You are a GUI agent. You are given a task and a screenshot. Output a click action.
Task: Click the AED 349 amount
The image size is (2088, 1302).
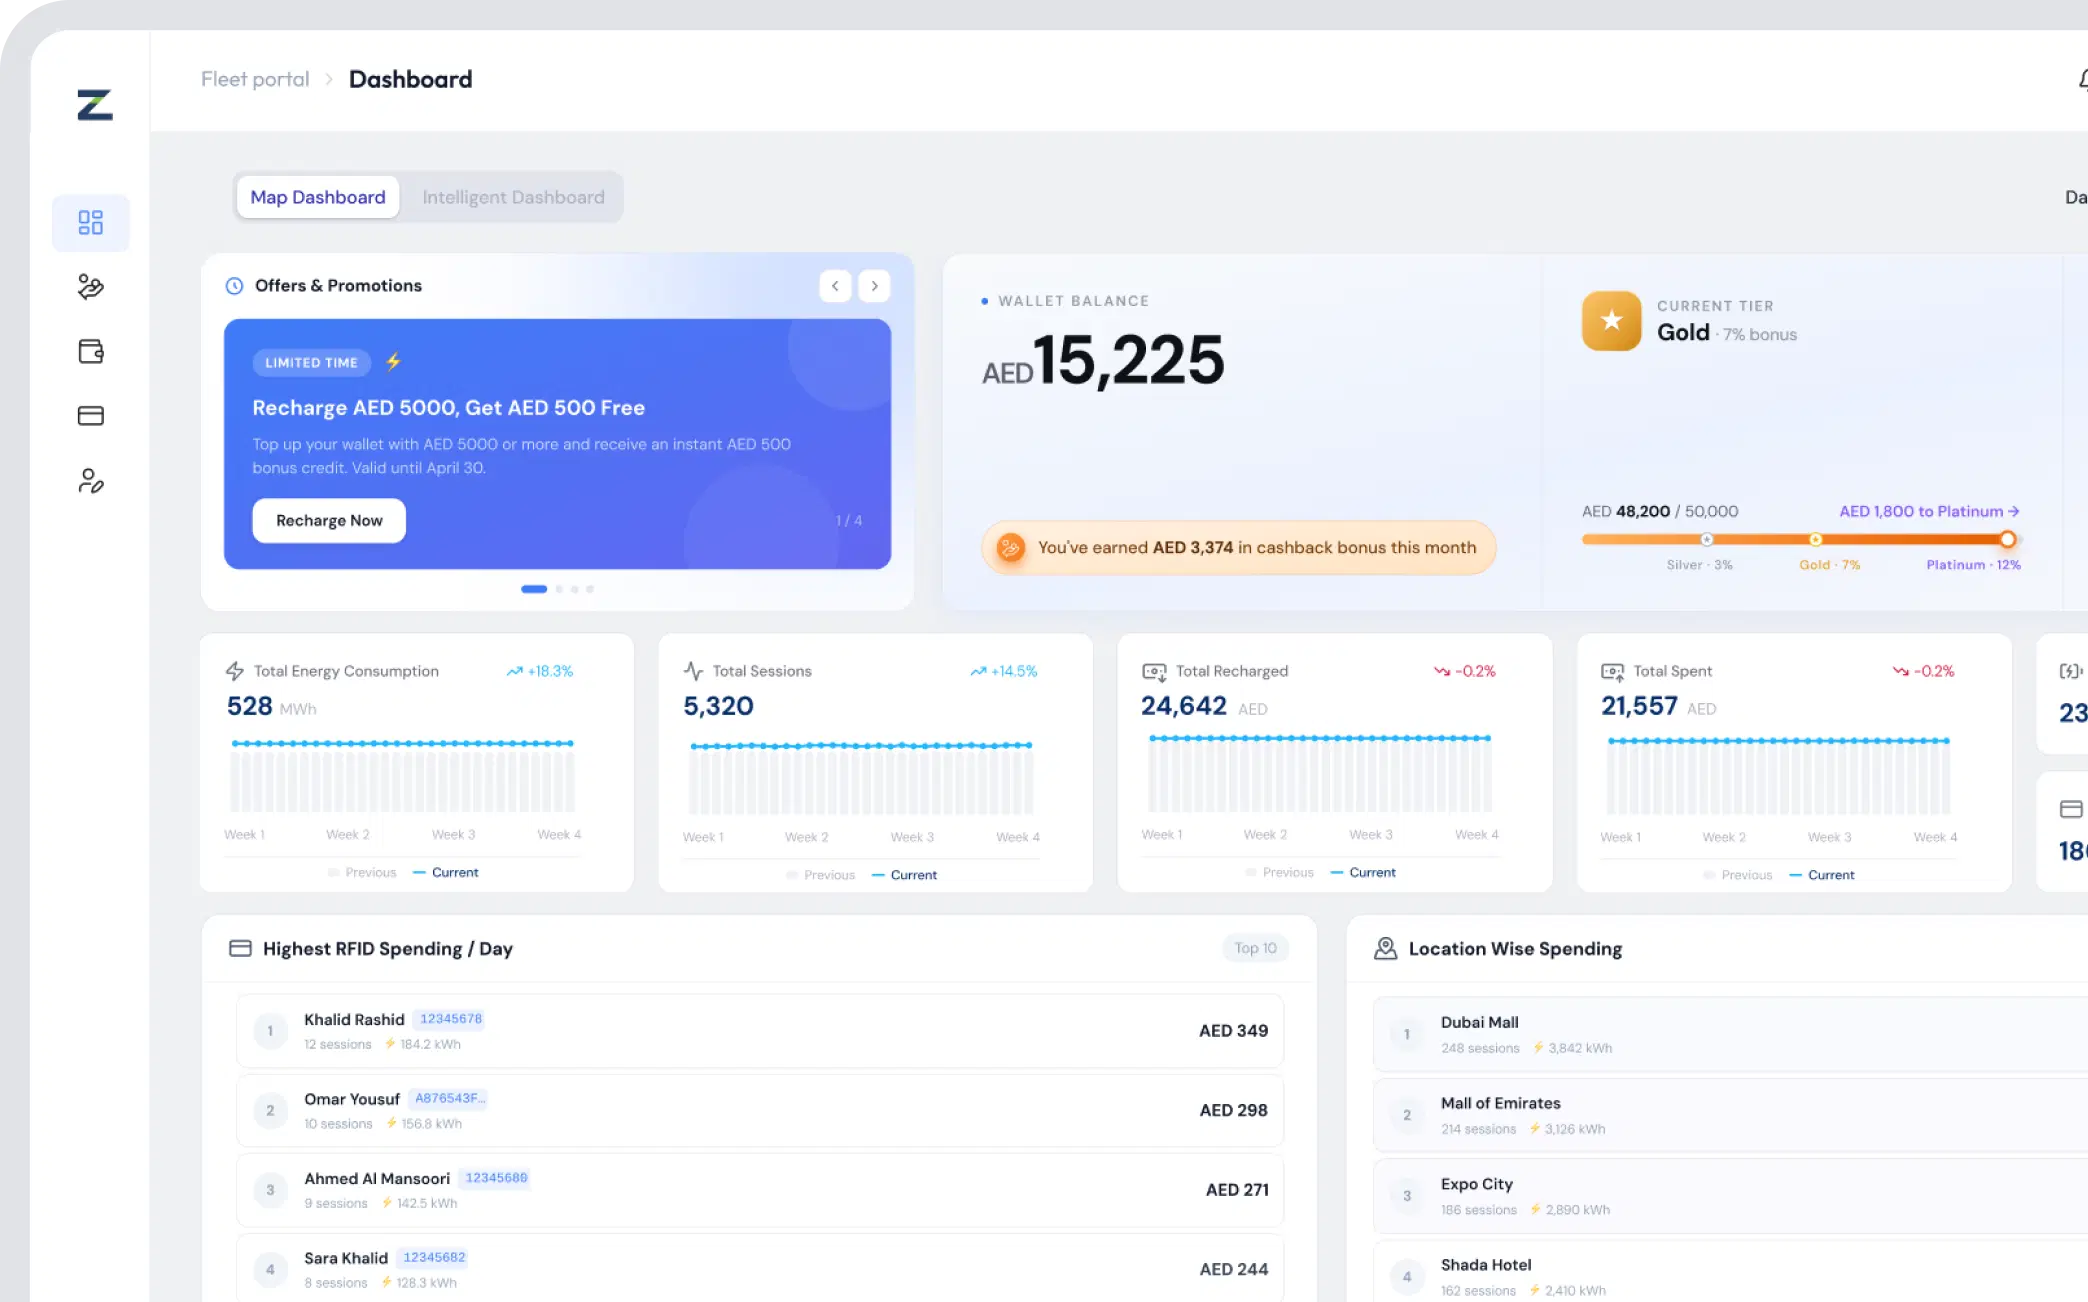[x=1233, y=1030]
